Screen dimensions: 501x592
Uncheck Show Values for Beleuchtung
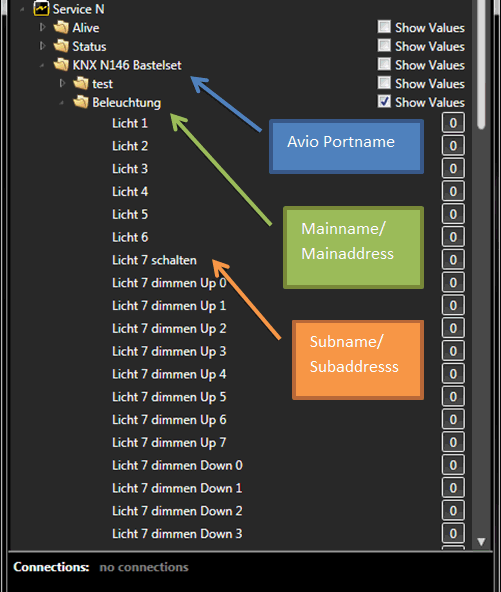(x=384, y=101)
